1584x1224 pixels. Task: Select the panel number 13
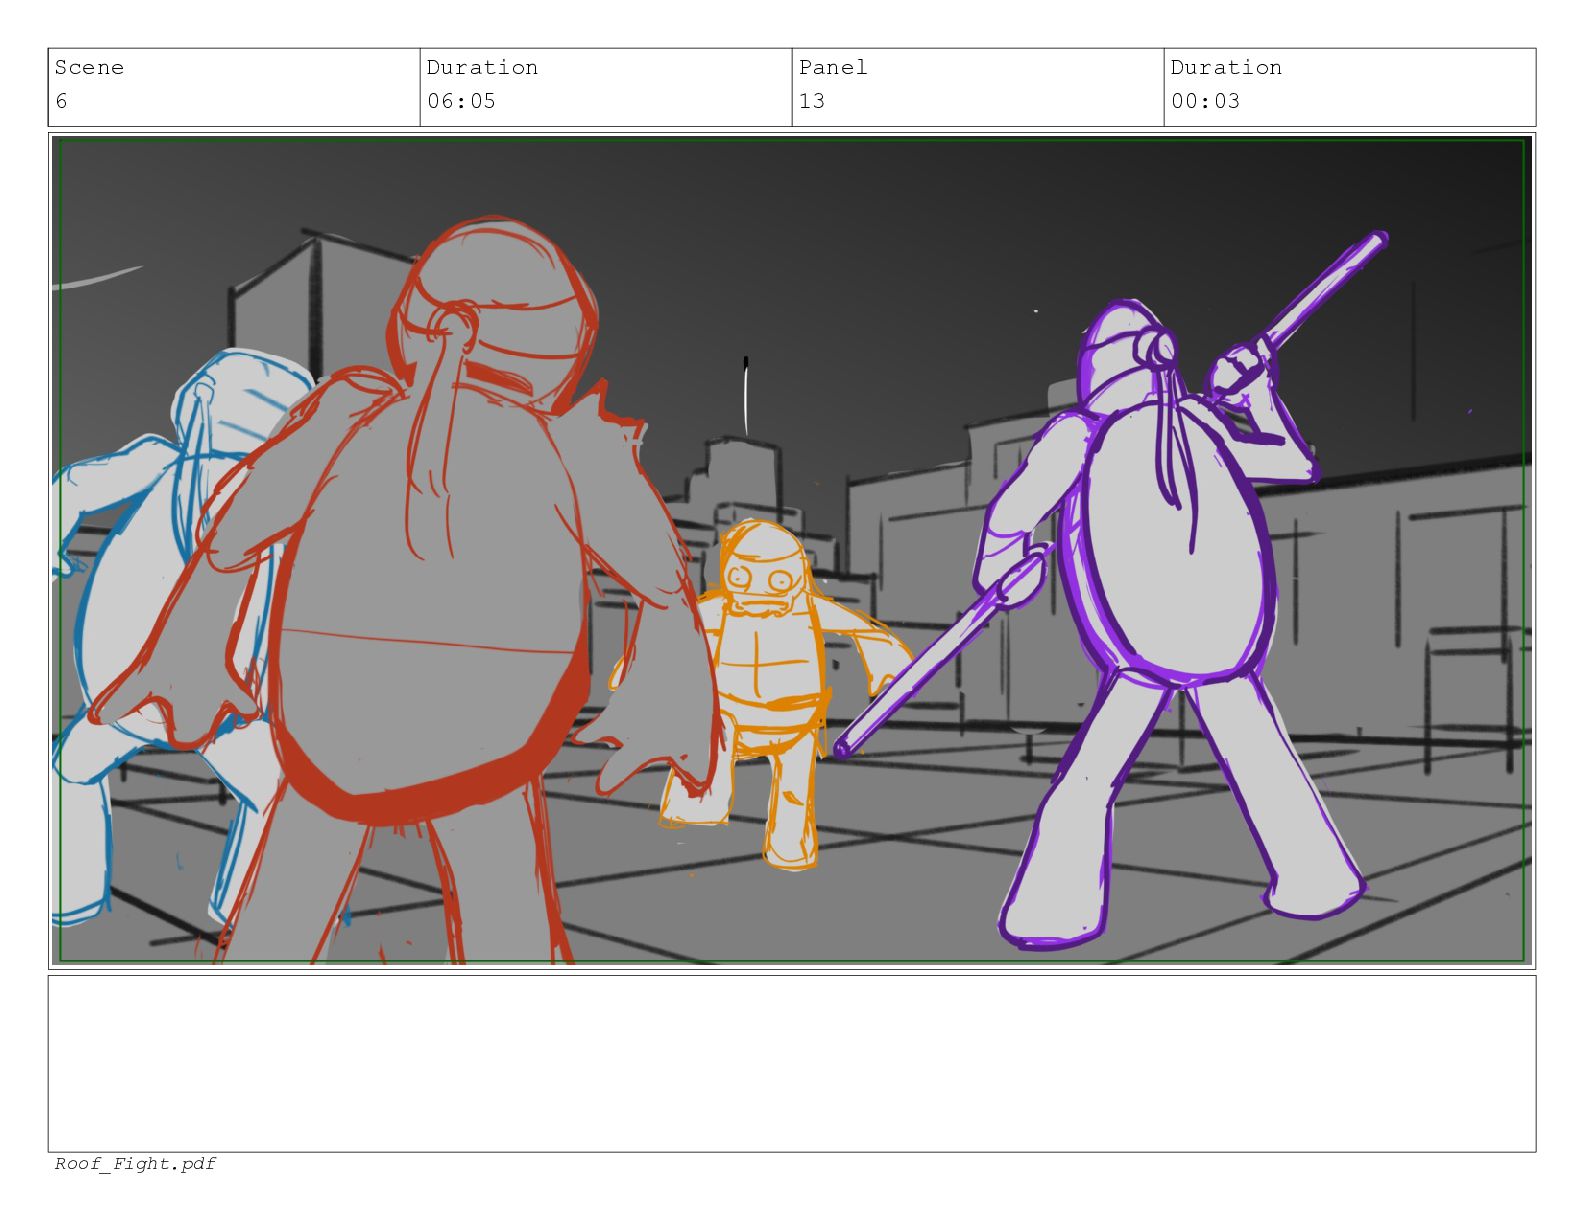tap(812, 101)
